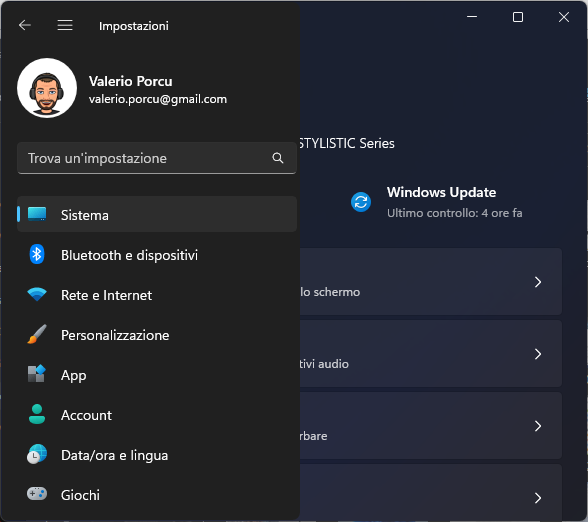
Task: Focus the Trova un'impostazione search field
Action: (157, 158)
